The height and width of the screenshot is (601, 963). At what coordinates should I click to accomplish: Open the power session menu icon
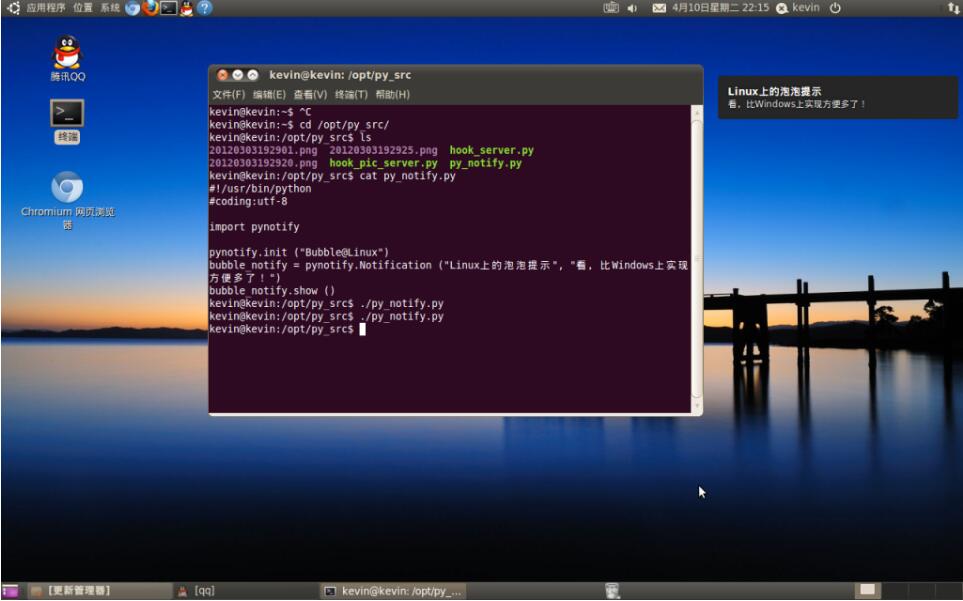[x=835, y=8]
